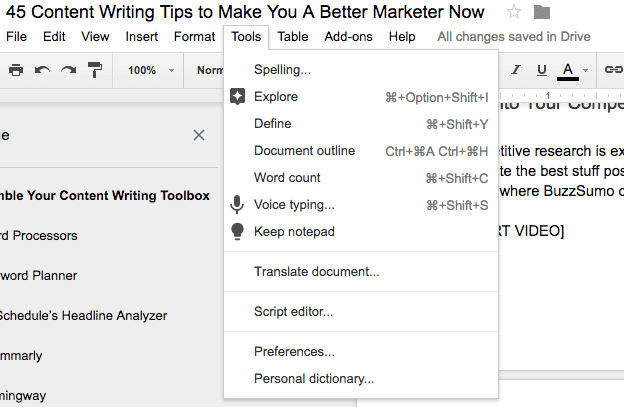Toggle italic formatting
This screenshot has width=624, height=407.
point(516,70)
